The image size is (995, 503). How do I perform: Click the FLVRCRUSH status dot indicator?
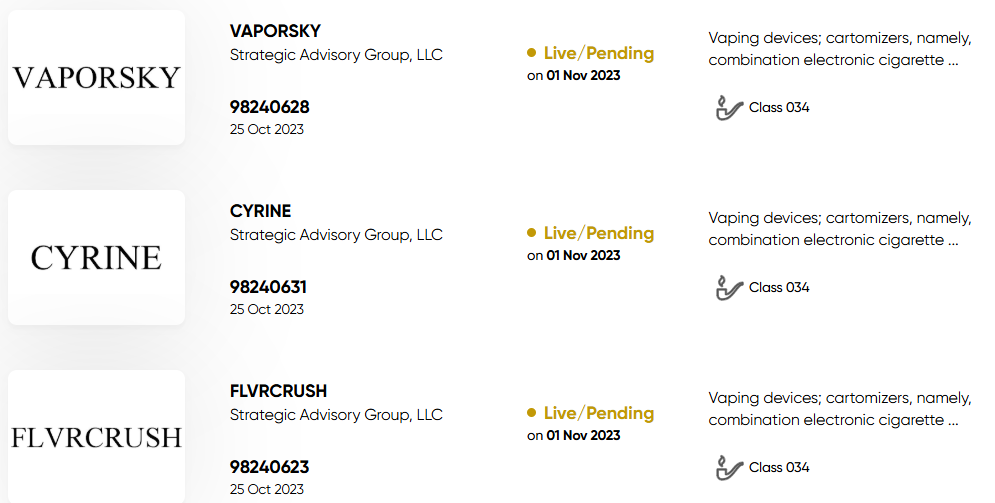click(x=532, y=413)
